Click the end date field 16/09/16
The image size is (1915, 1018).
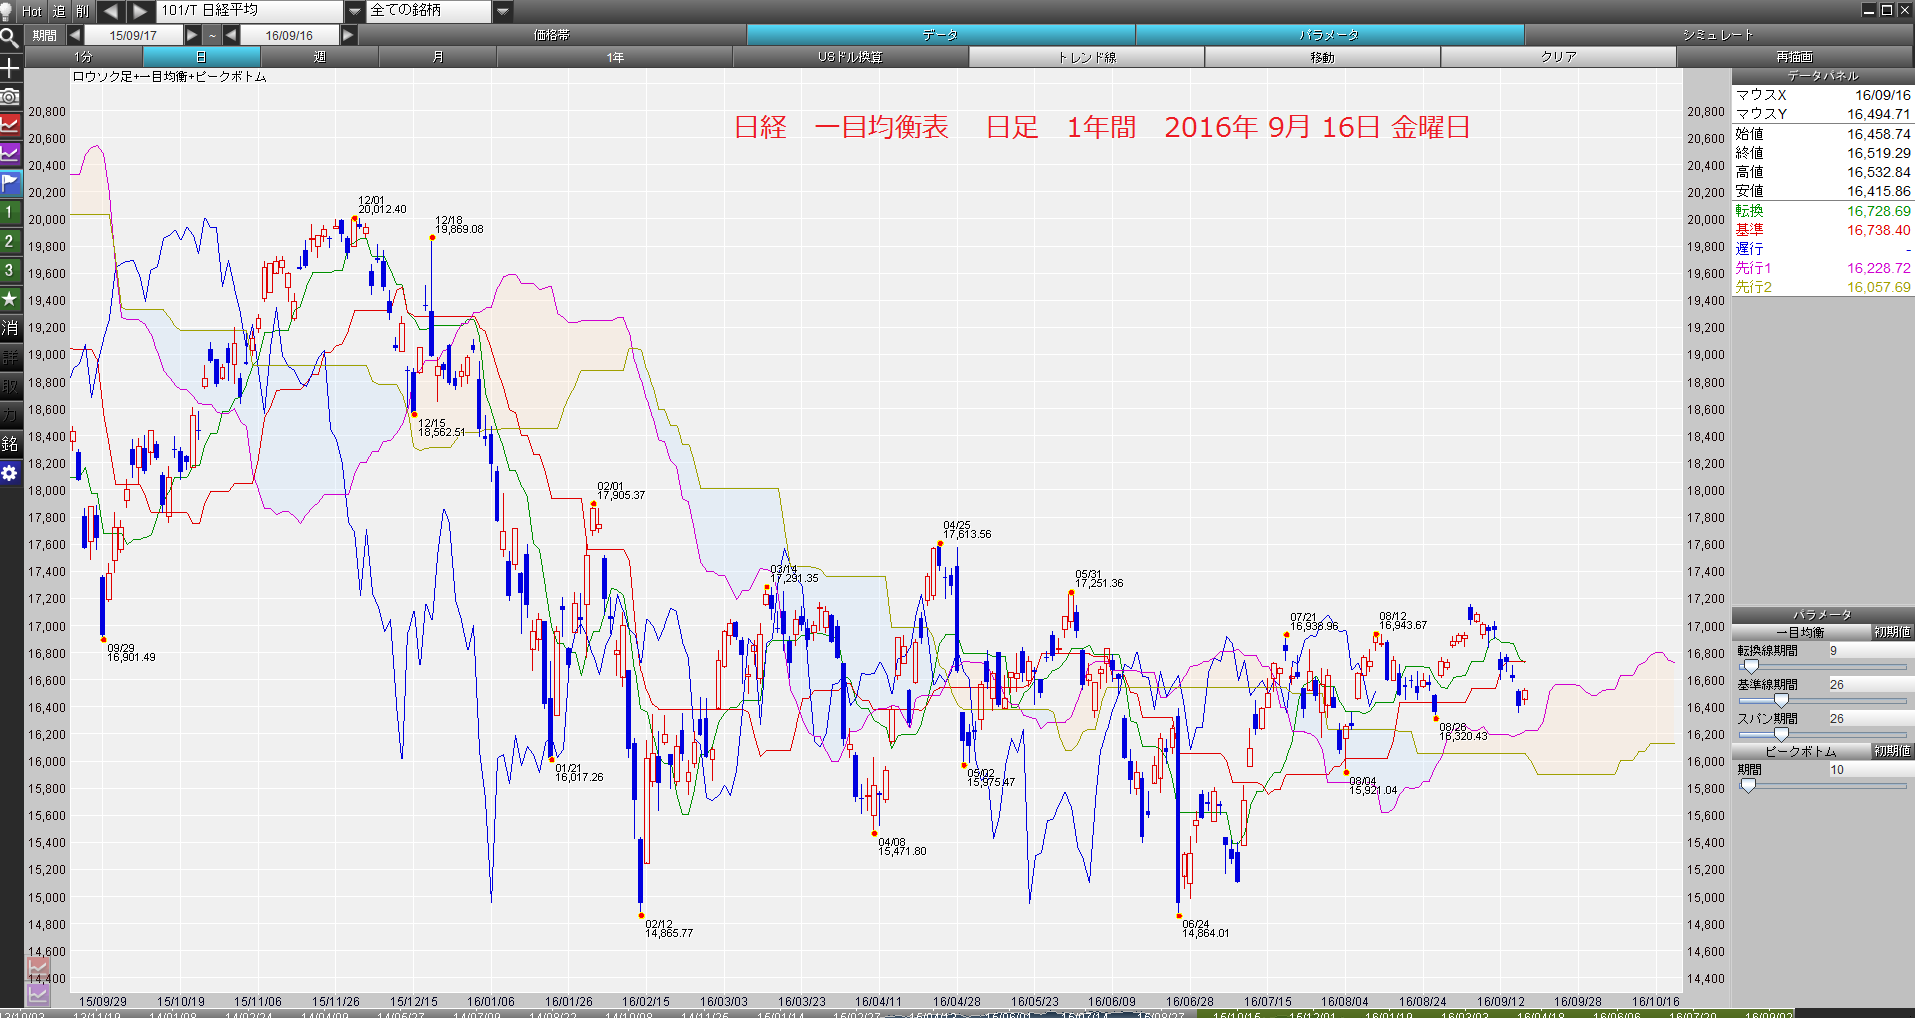click(x=290, y=35)
